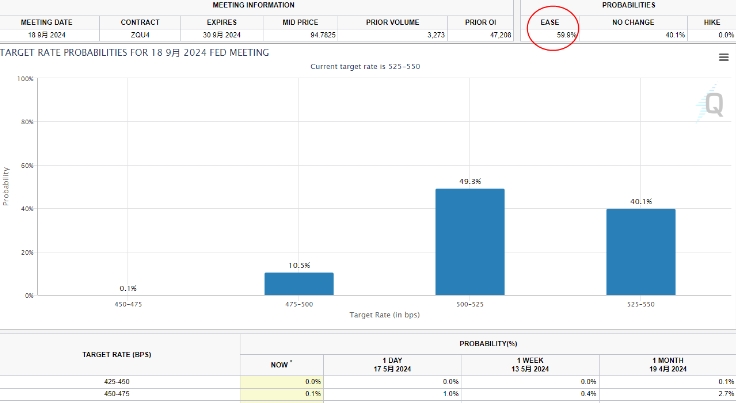743x403 pixels.
Task: Click the 49.3% data label above bar
Action: point(470,182)
